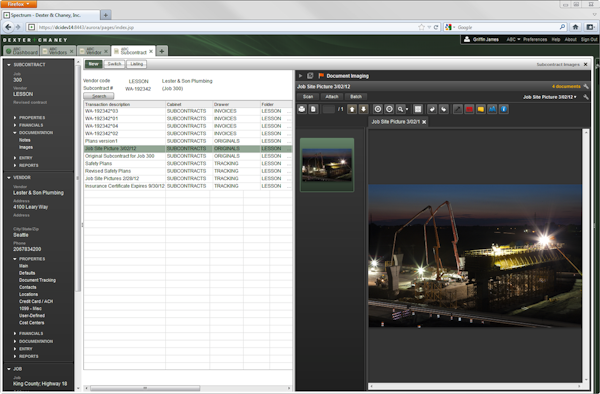Viewport: 600px width, 394px height.
Task: Click the Scan button
Action: click(308, 97)
